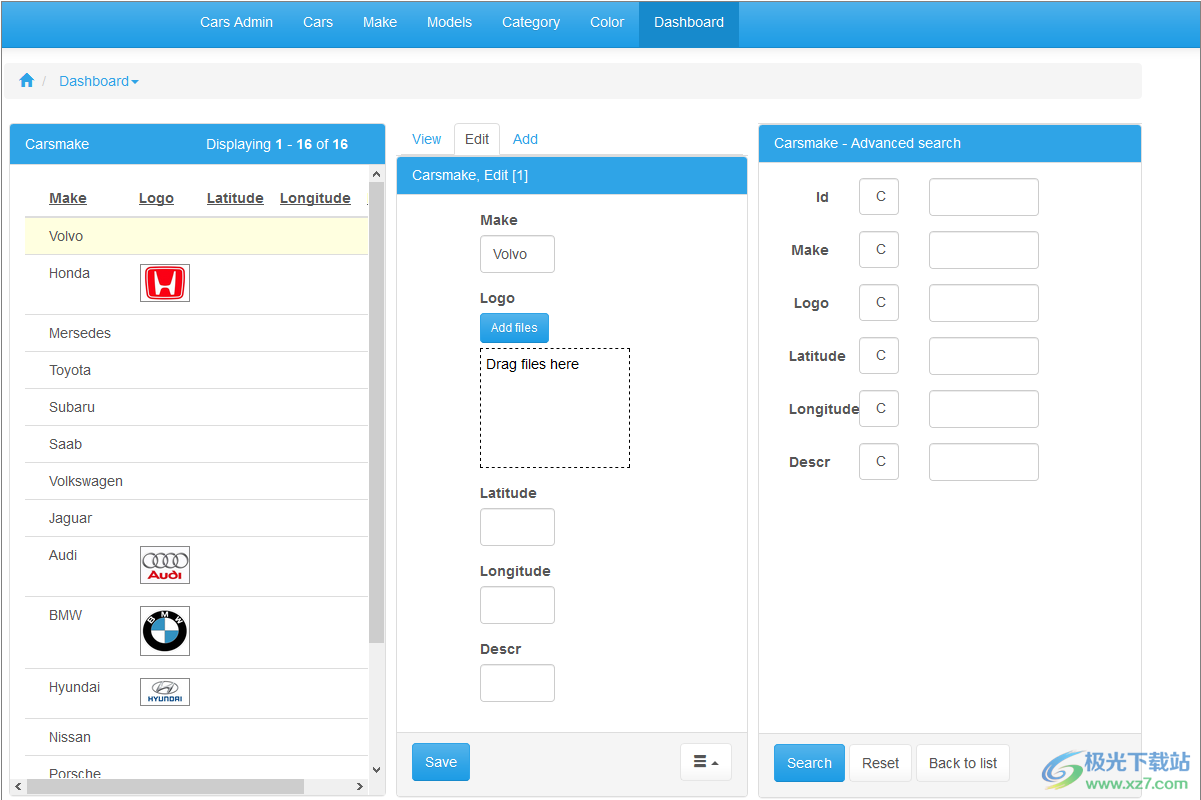Open the Category menu in navbar
Viewport: 1201px width, 800px height.
[531, 22]
